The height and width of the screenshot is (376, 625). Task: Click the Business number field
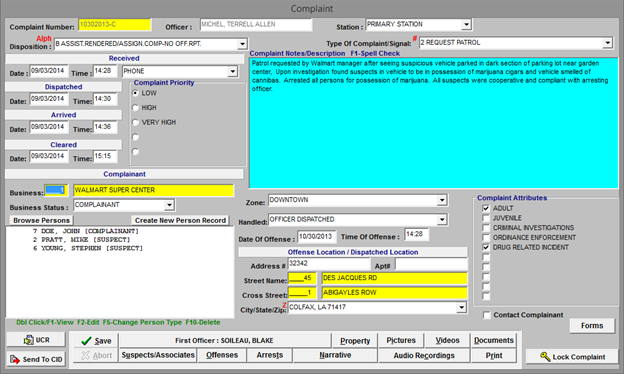click(56, 190)
